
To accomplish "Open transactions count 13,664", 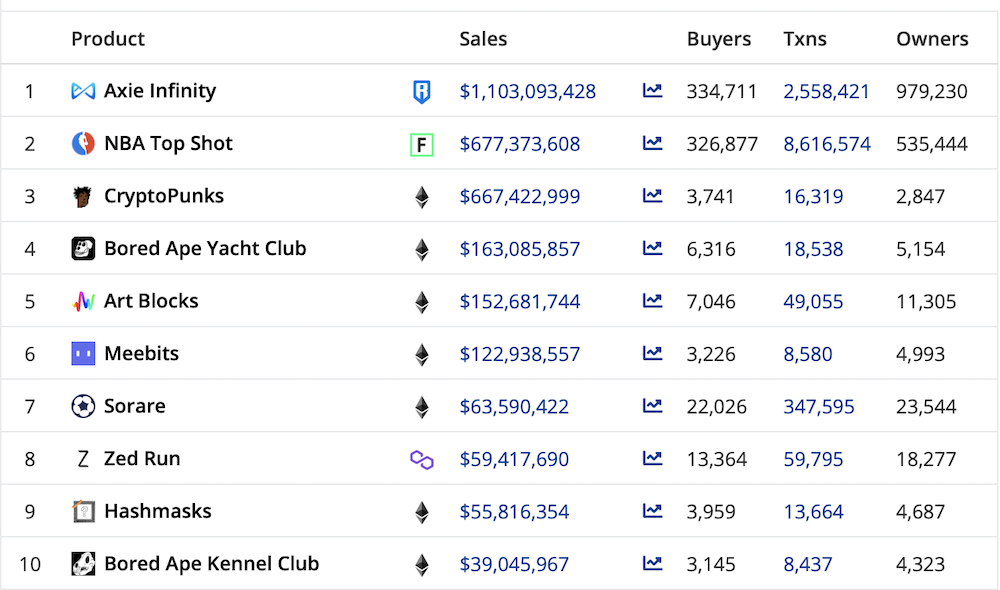I will click(813, 512).
